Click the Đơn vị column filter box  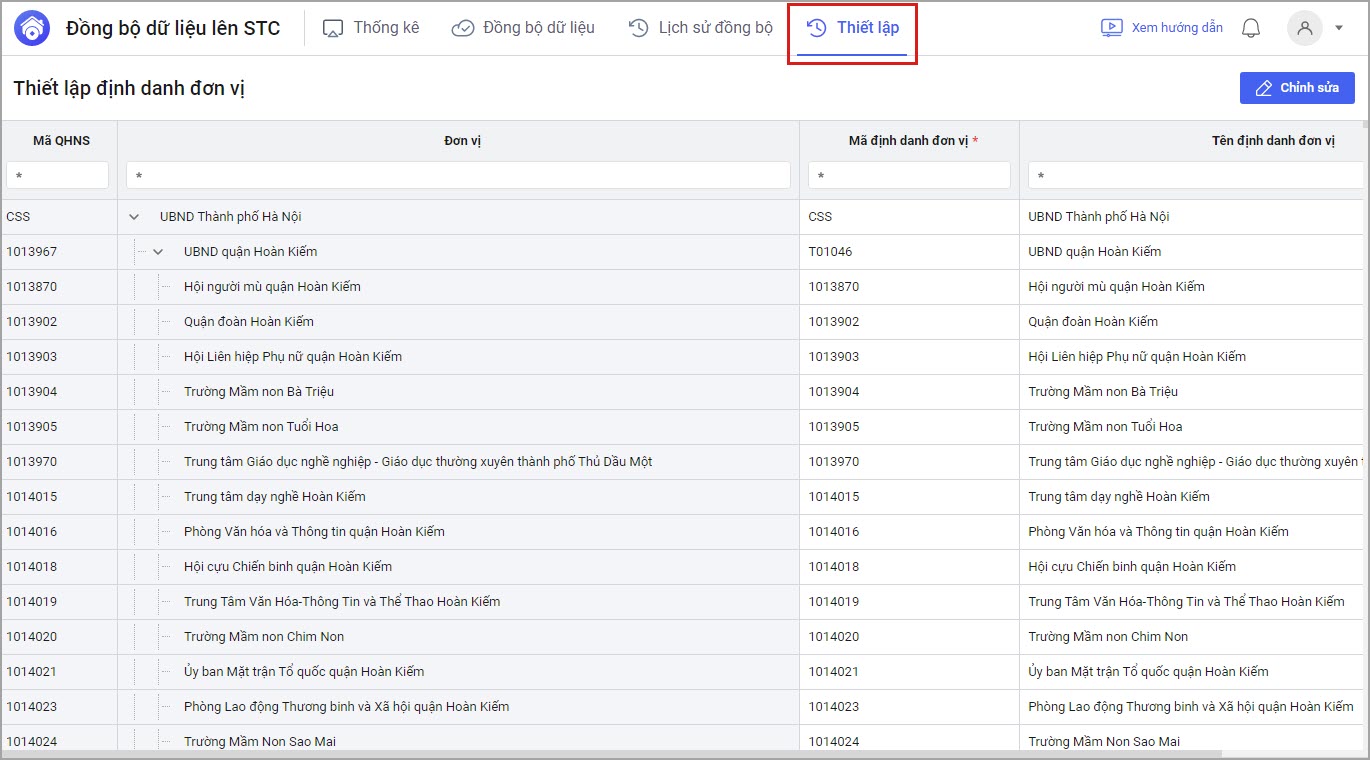tap(458, 176)
